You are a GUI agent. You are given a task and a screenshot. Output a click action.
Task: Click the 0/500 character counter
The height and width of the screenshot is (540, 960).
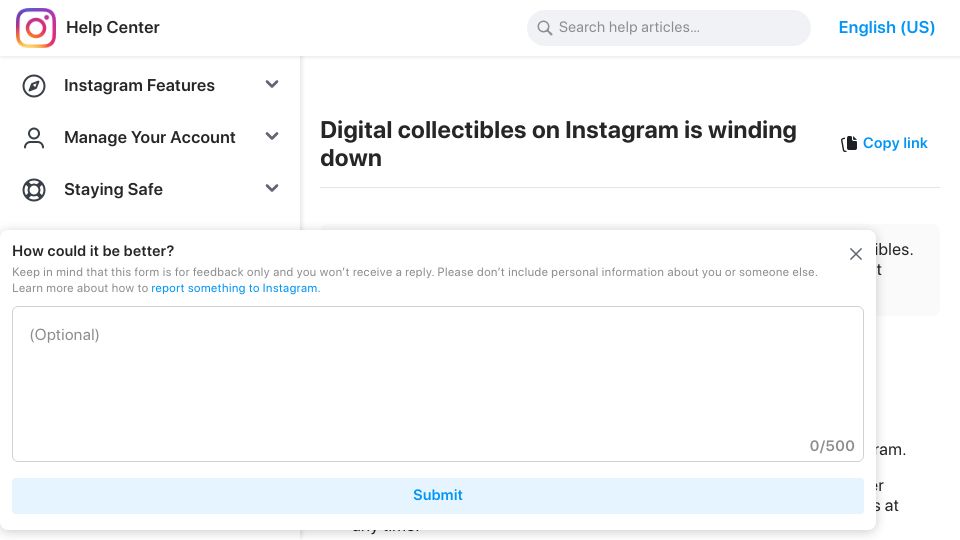(x=832, y=446)
